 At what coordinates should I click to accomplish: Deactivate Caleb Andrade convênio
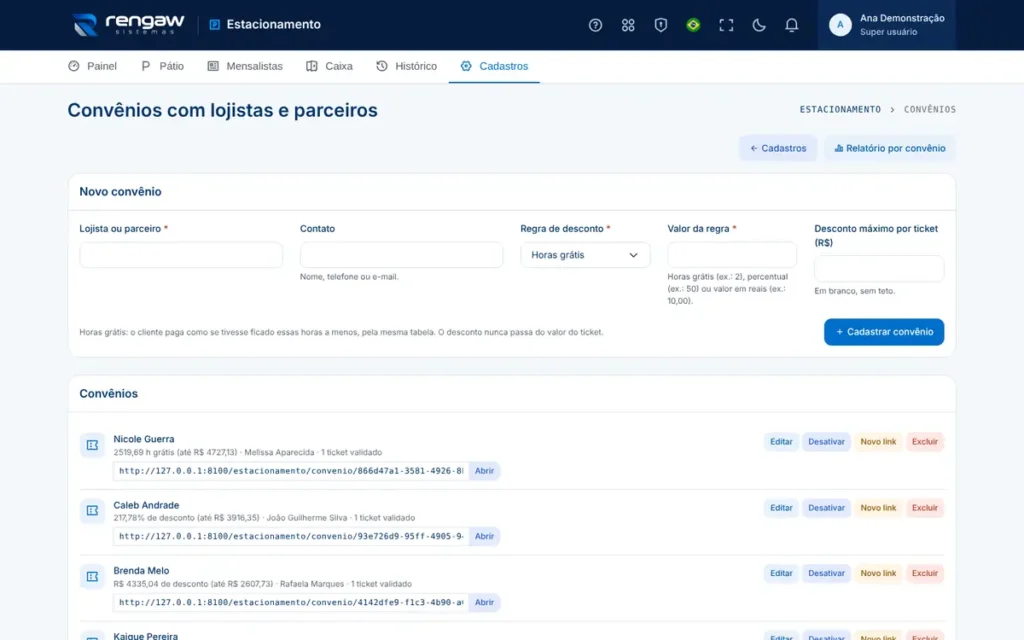[x=826, y=507]
